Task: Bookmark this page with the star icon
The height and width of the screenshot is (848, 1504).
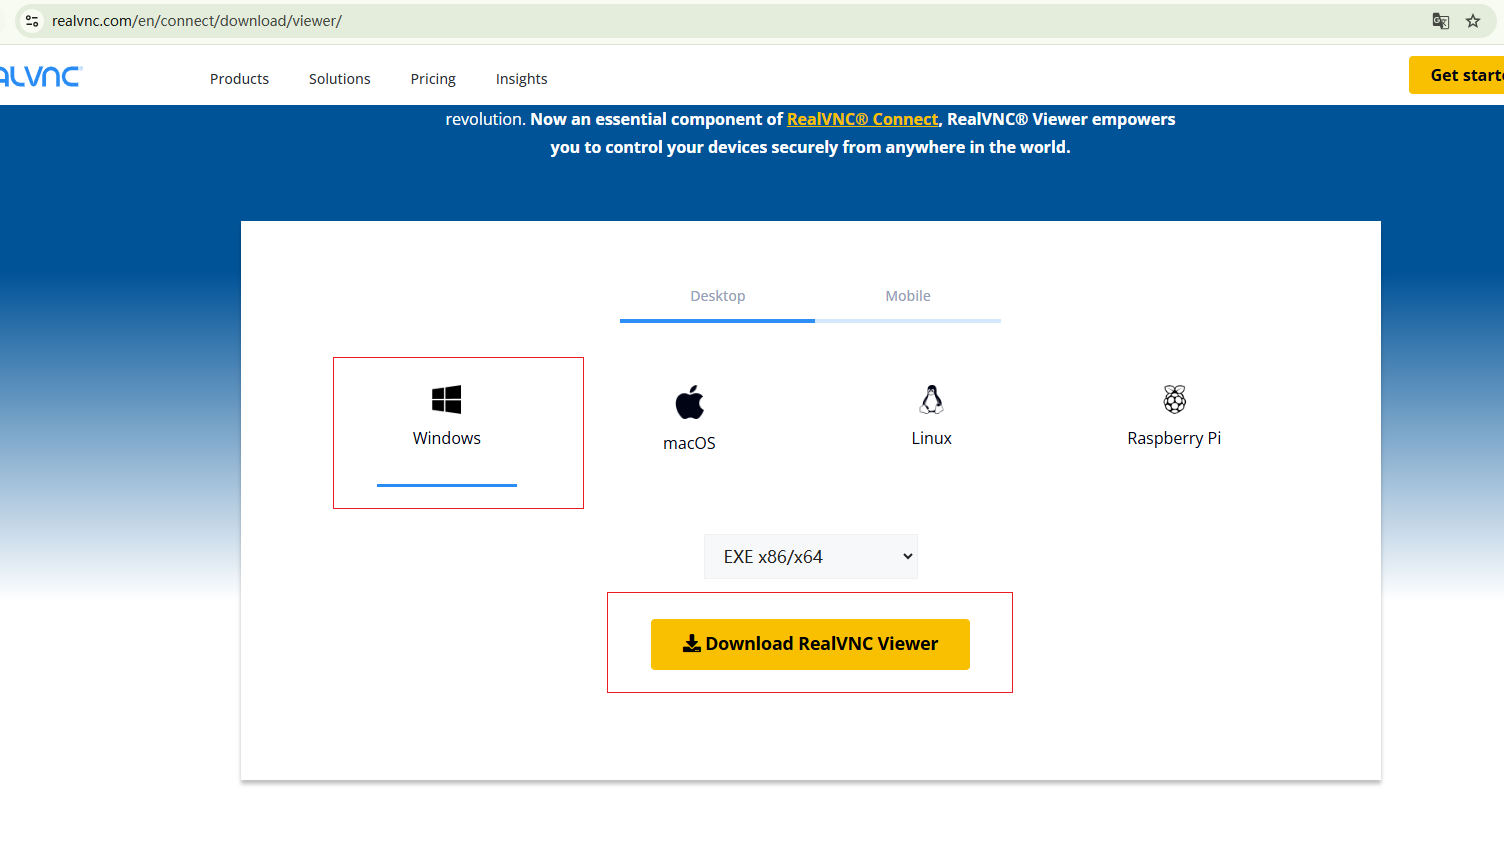Action: pyautogui.click(x=1473, y=21)
